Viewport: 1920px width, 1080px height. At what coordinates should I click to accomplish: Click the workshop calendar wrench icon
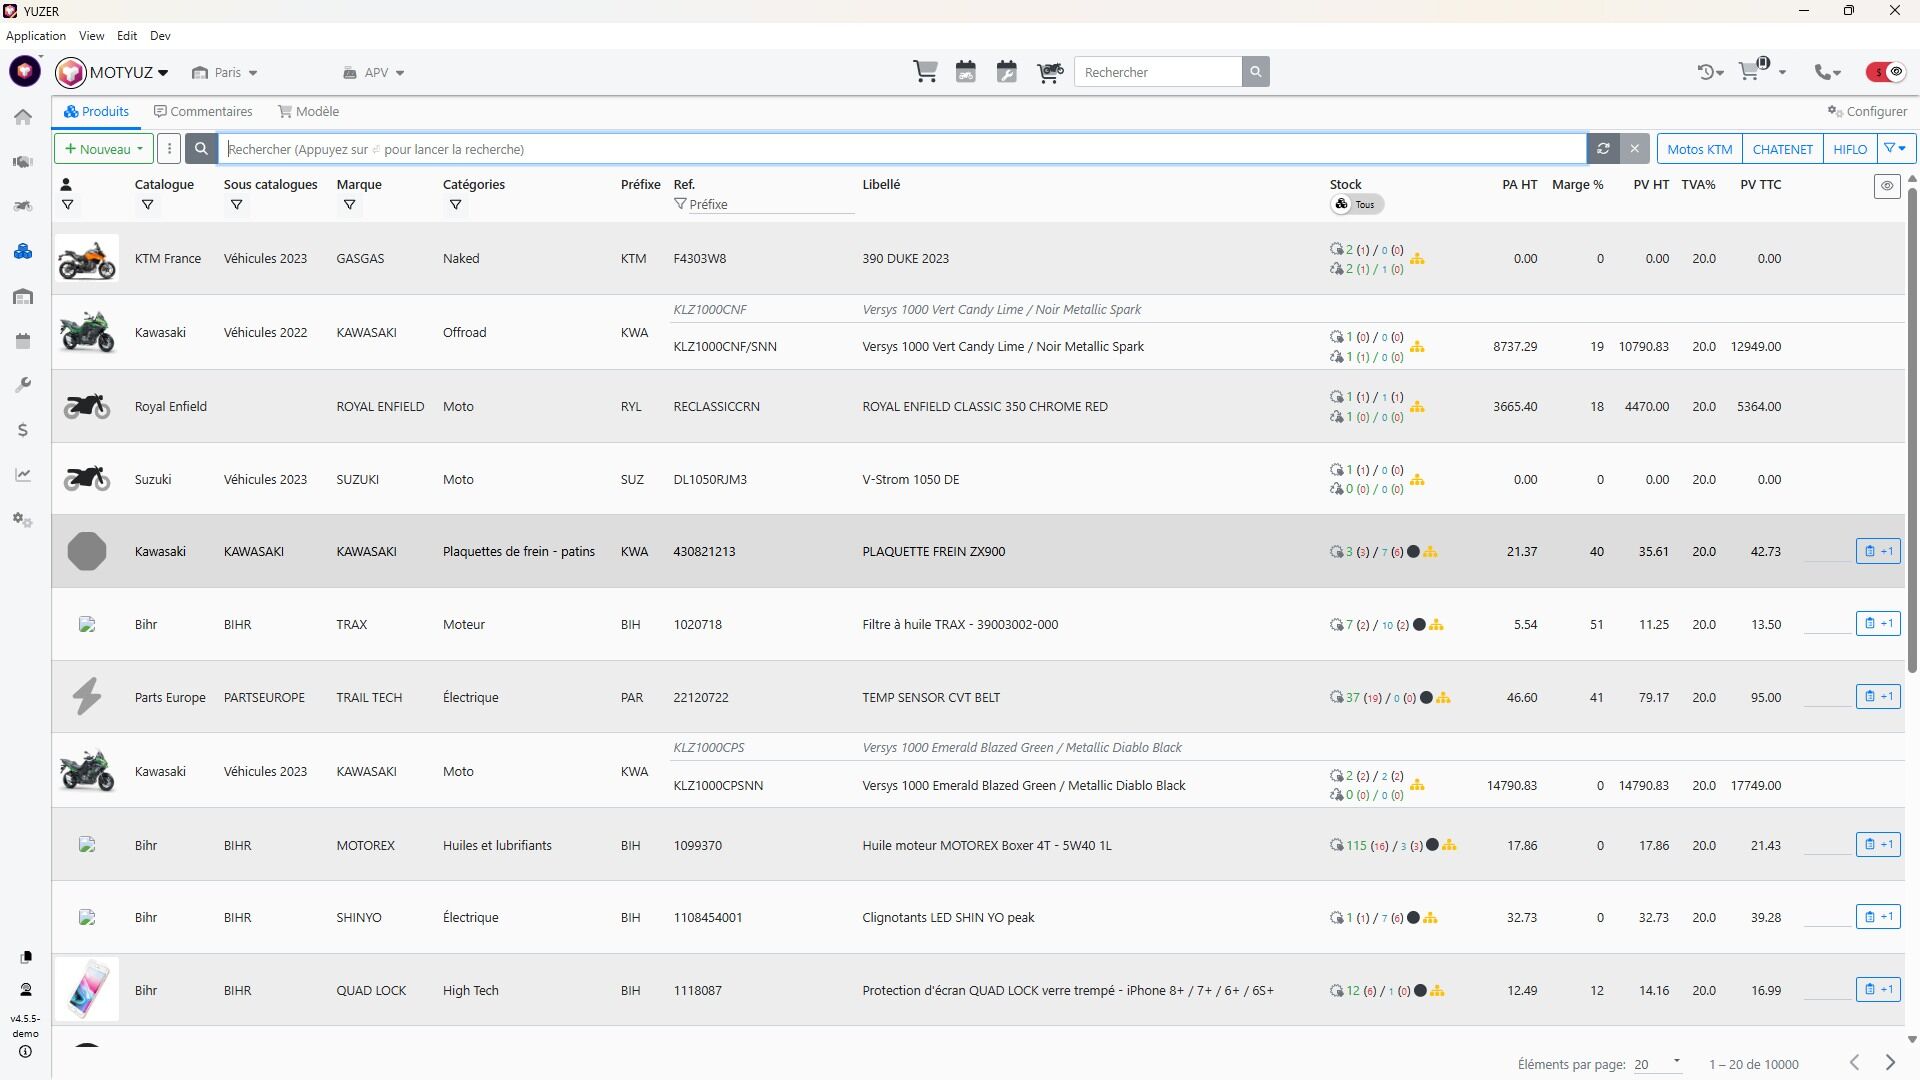click(1006, 72)
